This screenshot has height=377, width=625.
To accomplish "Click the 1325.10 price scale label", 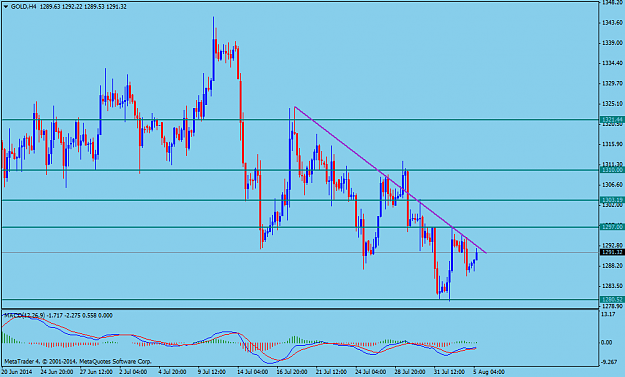I will pos(613,104).
